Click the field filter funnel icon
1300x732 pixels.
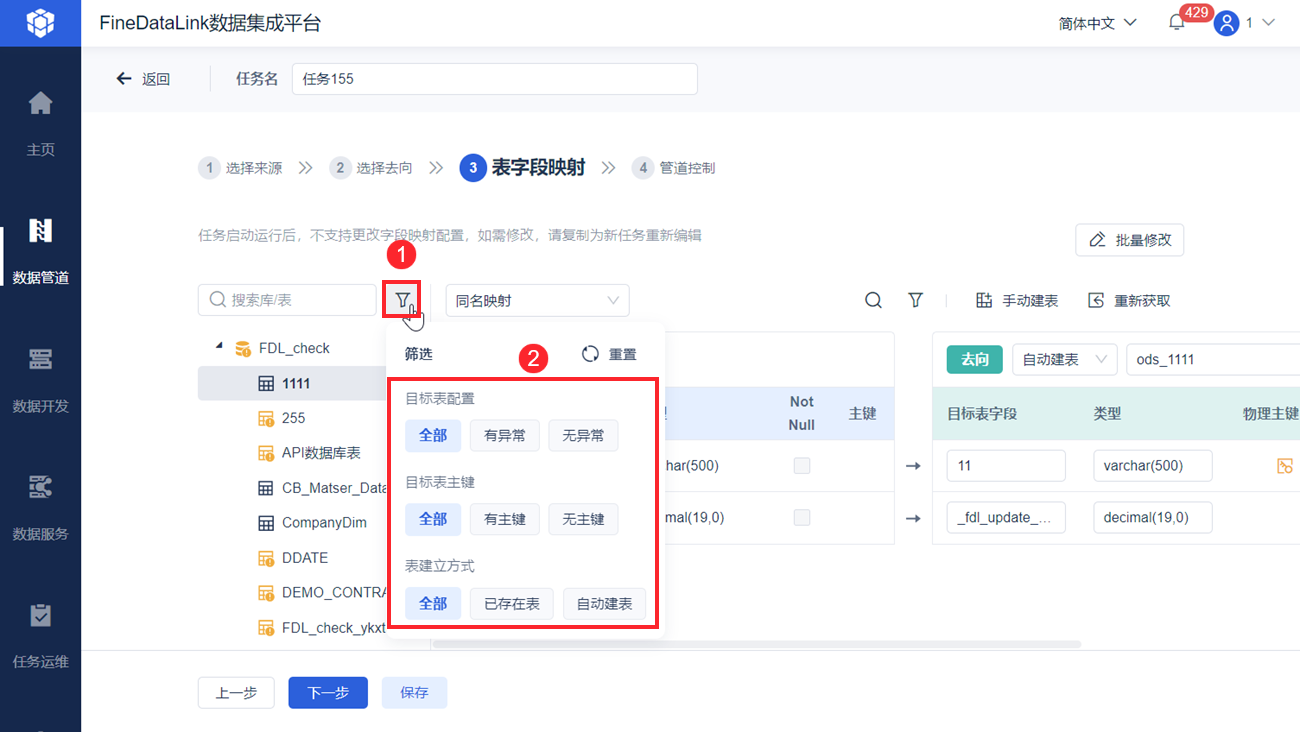pyautogui.click(x=915, y=300)
